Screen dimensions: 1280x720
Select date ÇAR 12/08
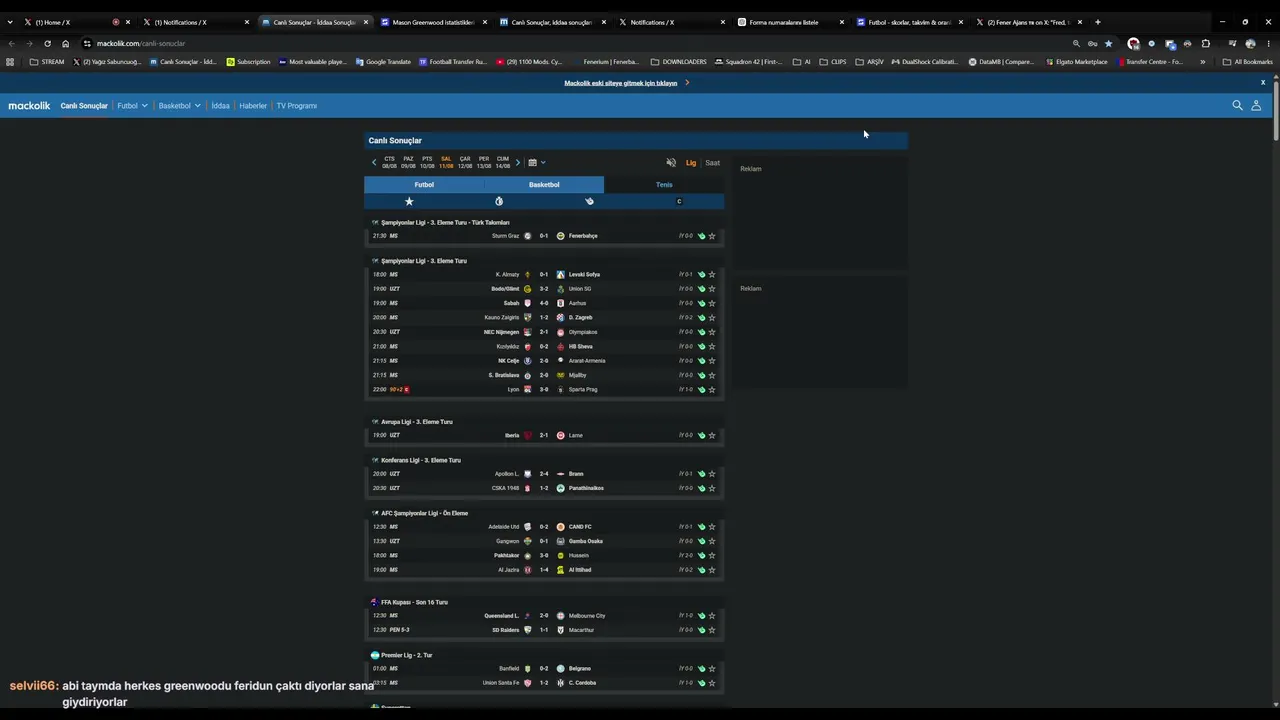click(465, 162)
